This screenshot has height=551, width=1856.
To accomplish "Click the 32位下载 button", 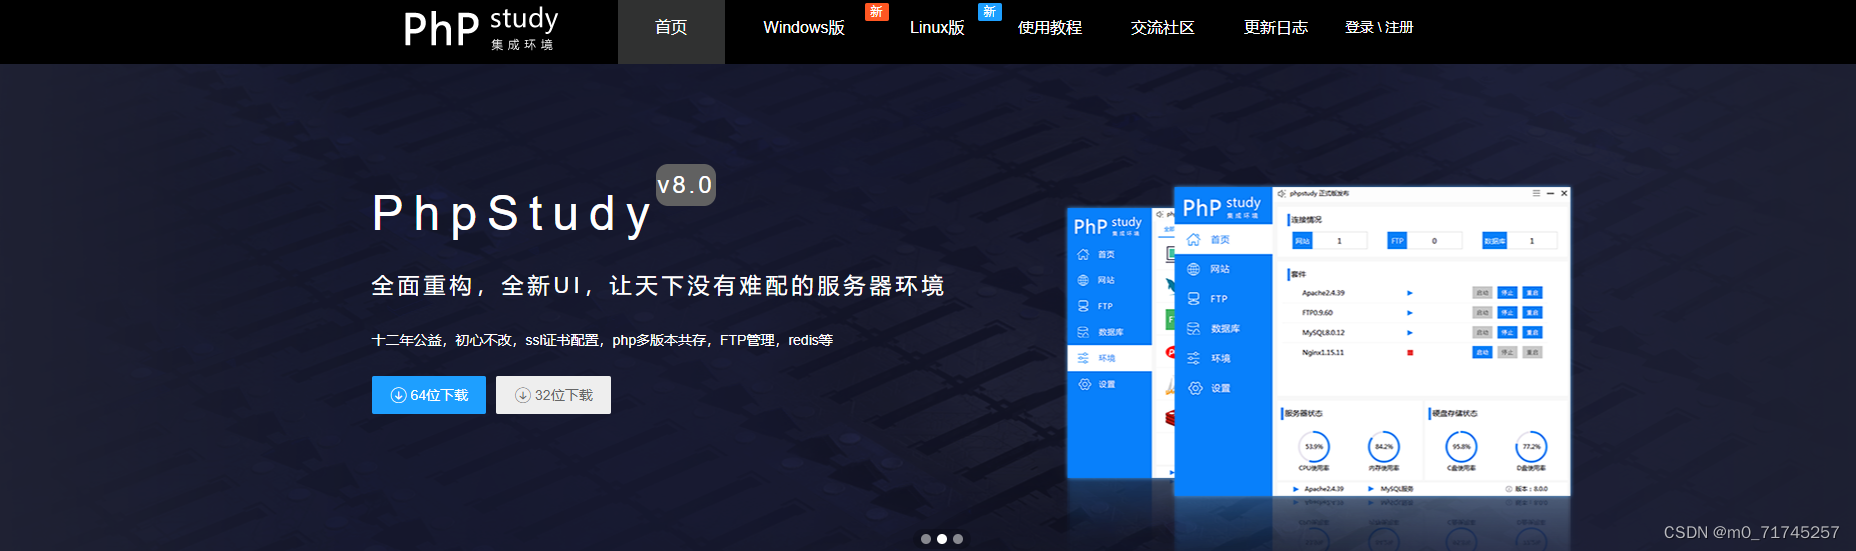I will click(x=553, y=395).
